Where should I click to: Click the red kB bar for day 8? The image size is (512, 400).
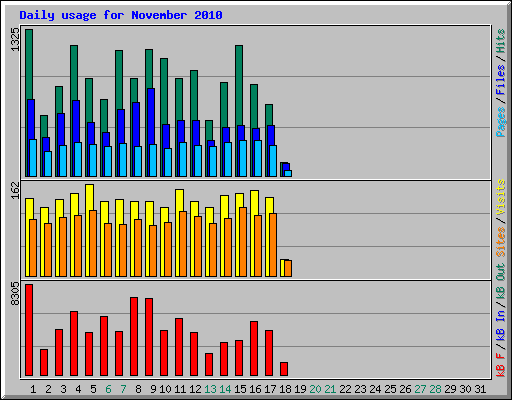click(x=134, y=337)
